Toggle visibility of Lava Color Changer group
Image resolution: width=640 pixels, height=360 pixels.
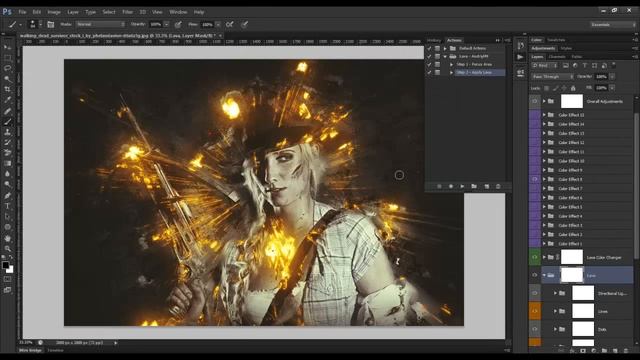tap(535, 257)
